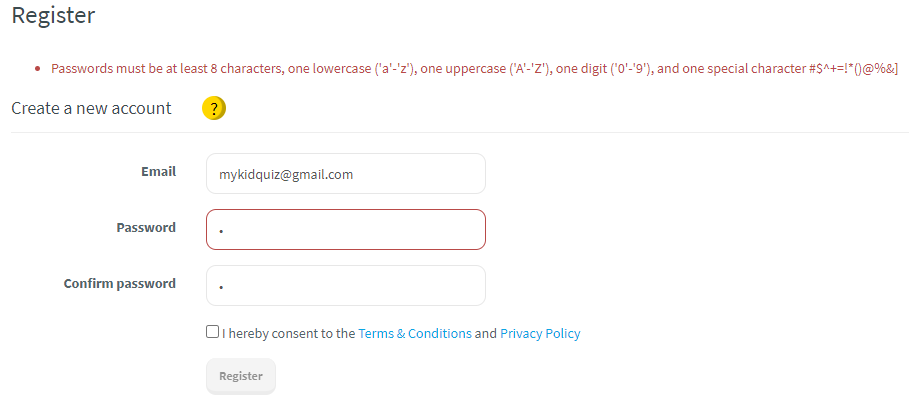The height and width of the screenshot is (405, 909).
Task: Open the Privacy Policy link
Action: [540, 333]
